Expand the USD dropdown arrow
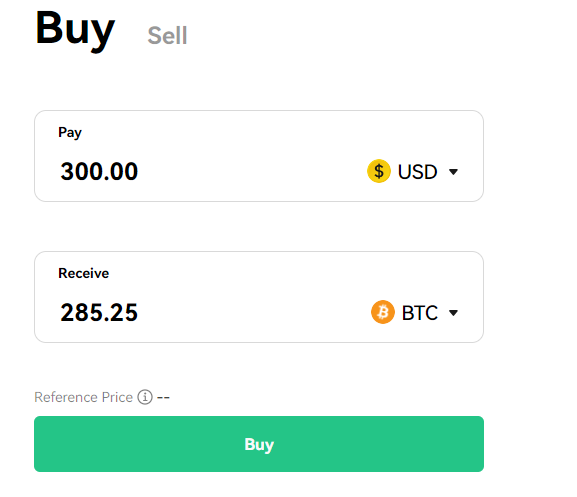The image size is (577, 497). [453, 172]
